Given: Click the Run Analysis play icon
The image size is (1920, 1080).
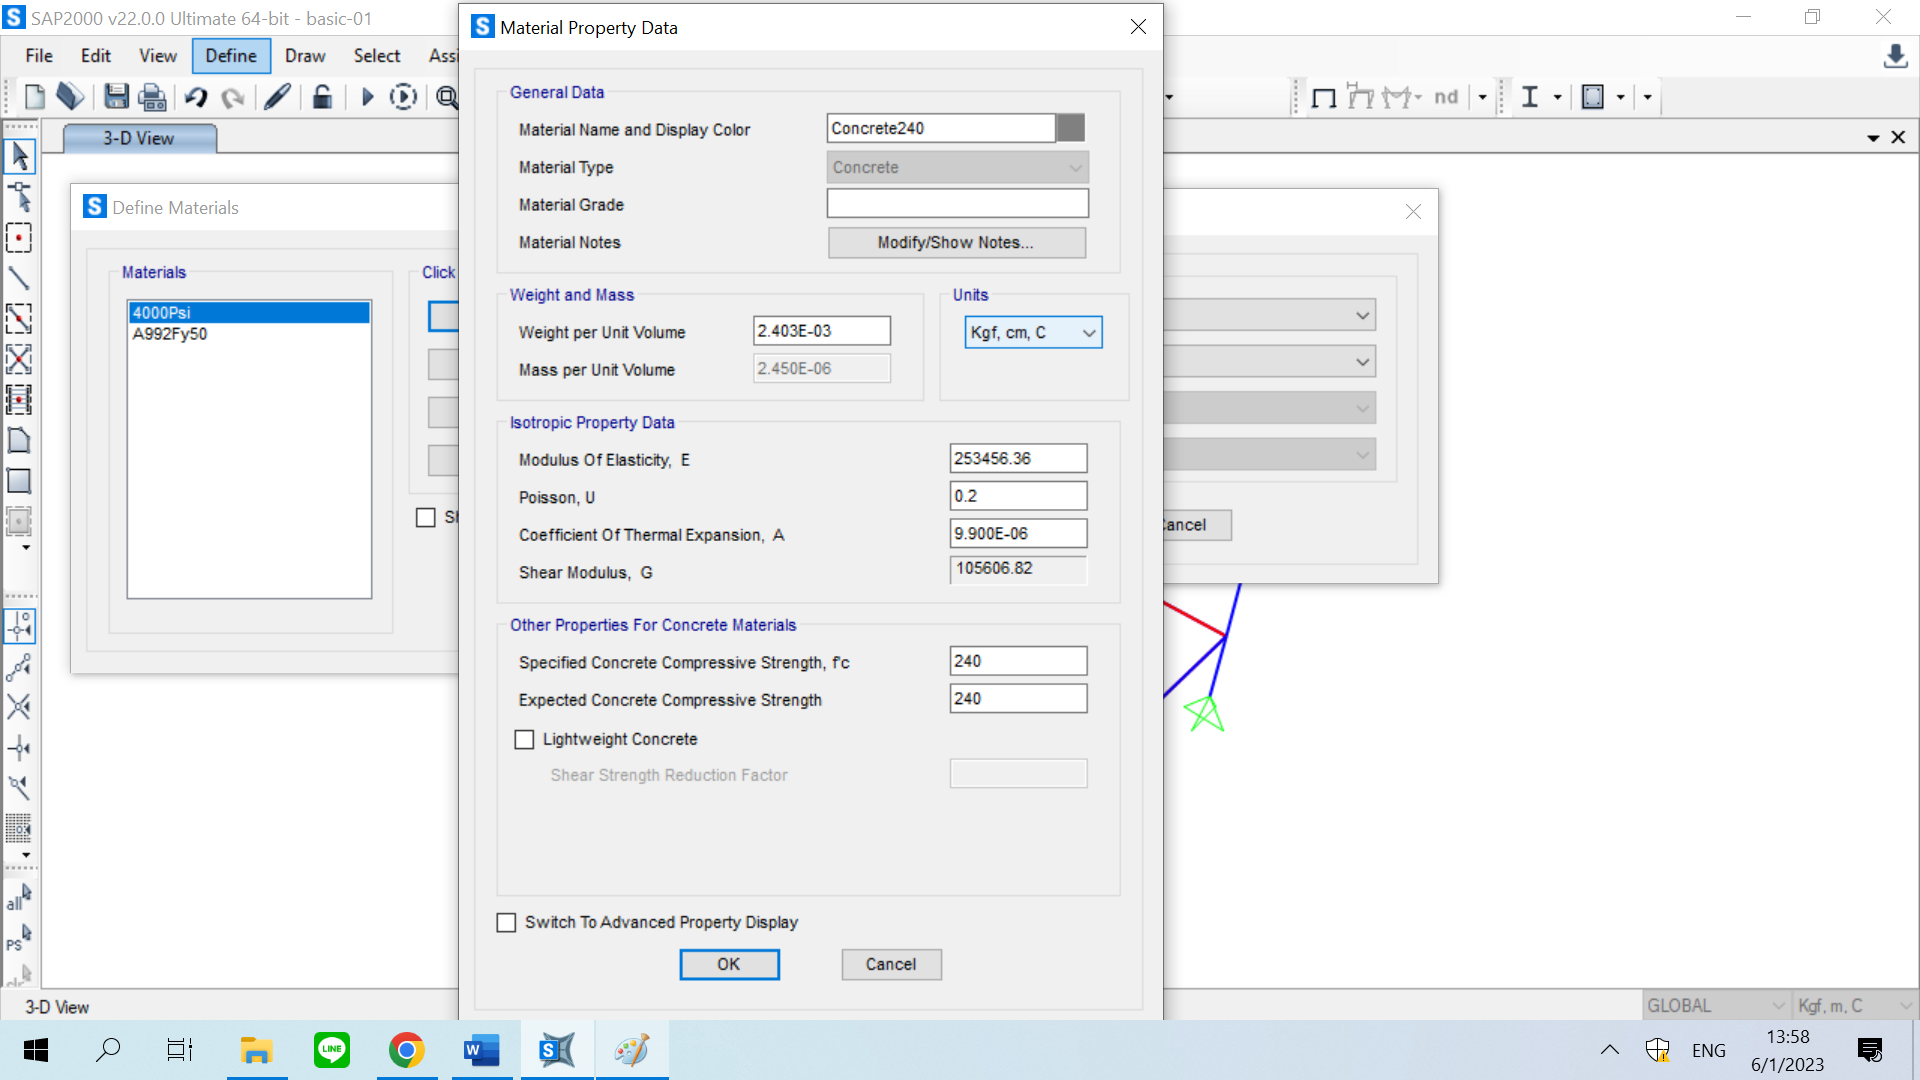Looking at the screenshot, I should click(367, 97).
